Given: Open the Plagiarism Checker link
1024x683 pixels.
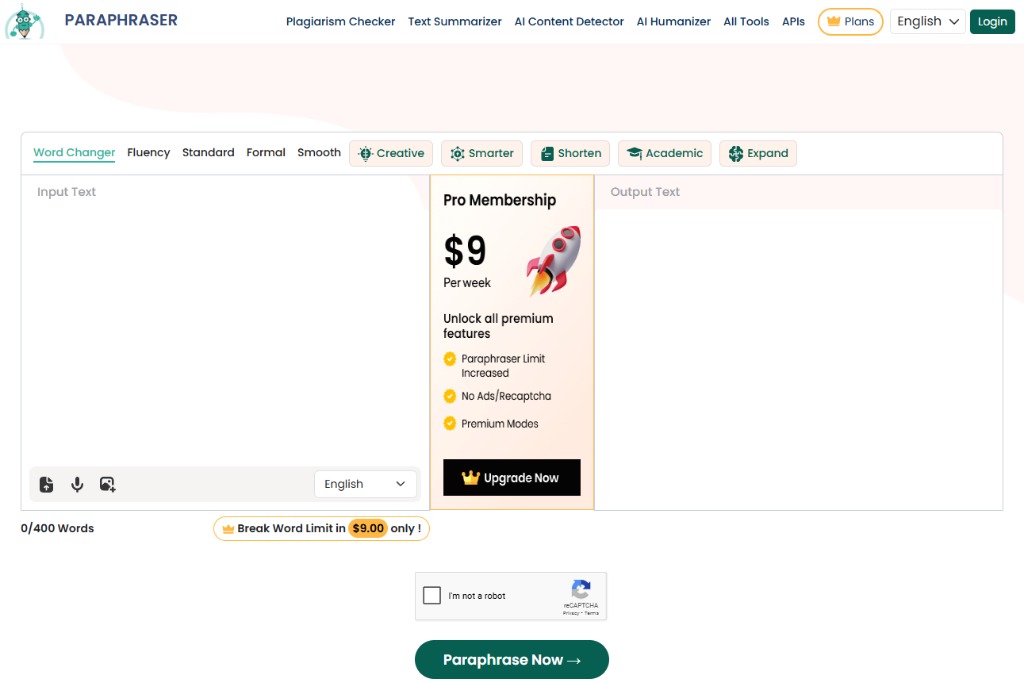Looking at the screenshot, I should pos(340,21).
